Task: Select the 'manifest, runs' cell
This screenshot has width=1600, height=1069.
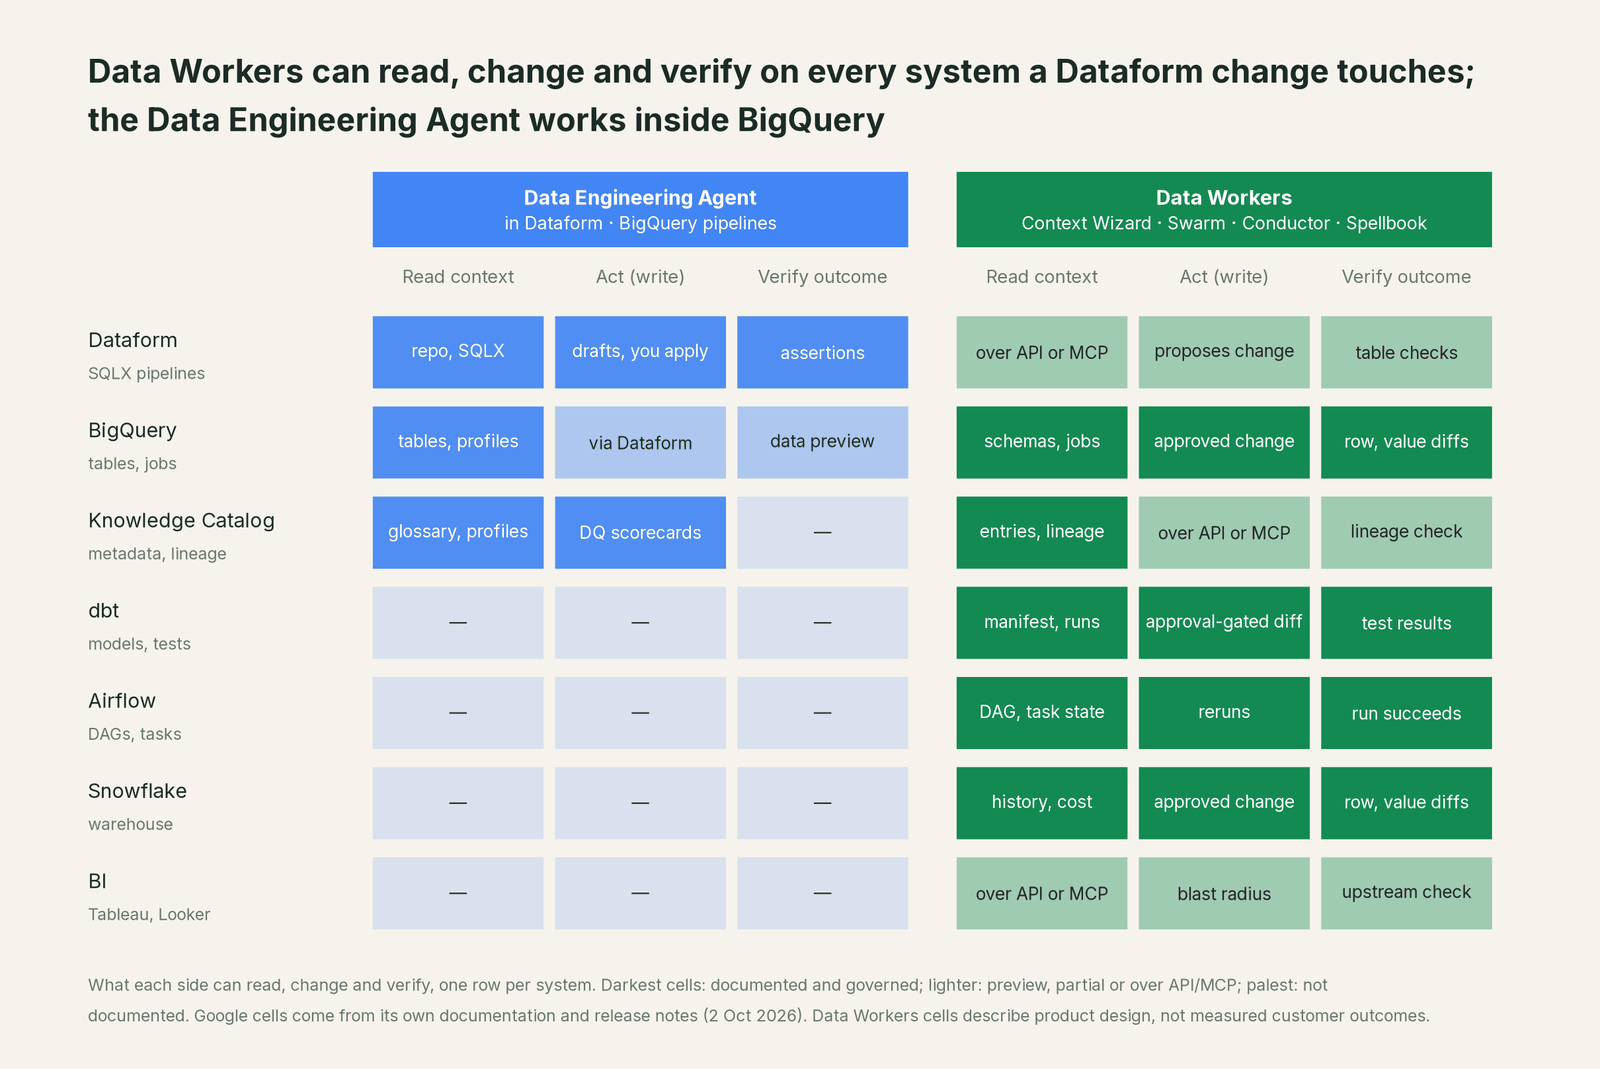Action: 1042,622
